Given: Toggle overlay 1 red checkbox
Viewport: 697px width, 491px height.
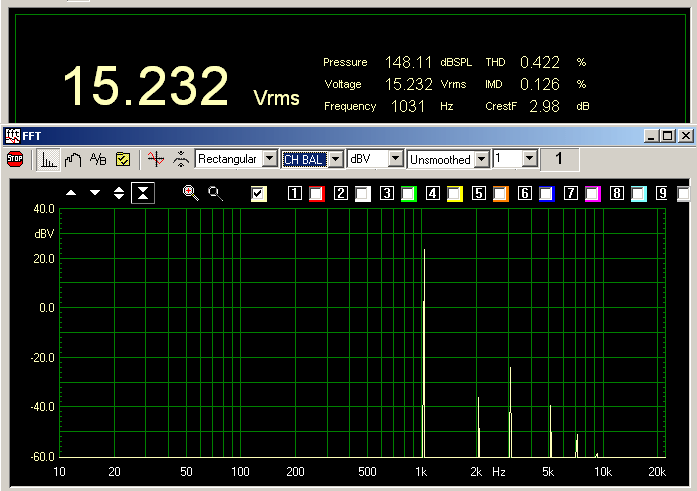Looking at the screenshot, I should point(316,193).
